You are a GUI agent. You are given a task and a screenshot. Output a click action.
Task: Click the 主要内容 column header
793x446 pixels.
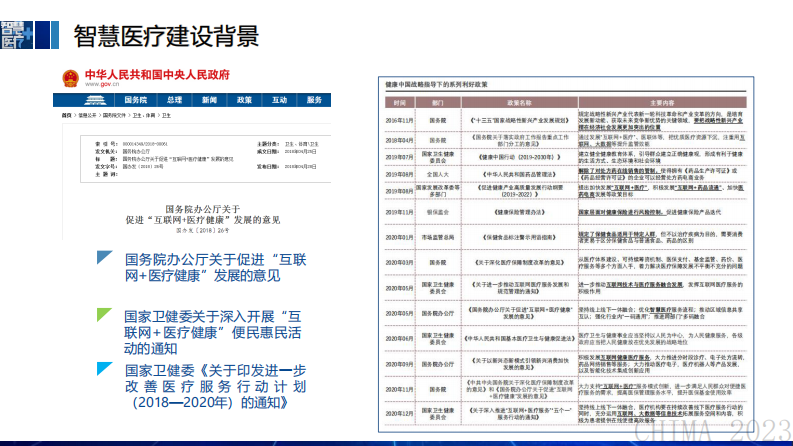[x=662, y=103]
